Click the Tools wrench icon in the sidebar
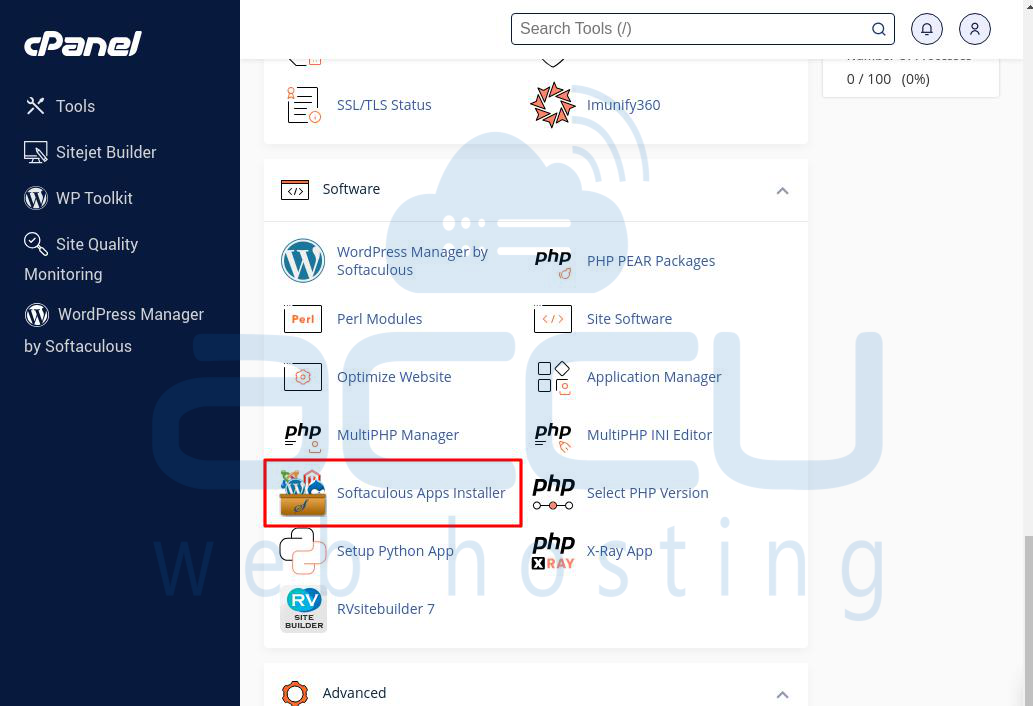Viewport: 1033px width, 706px height. (x=35, y=106)
